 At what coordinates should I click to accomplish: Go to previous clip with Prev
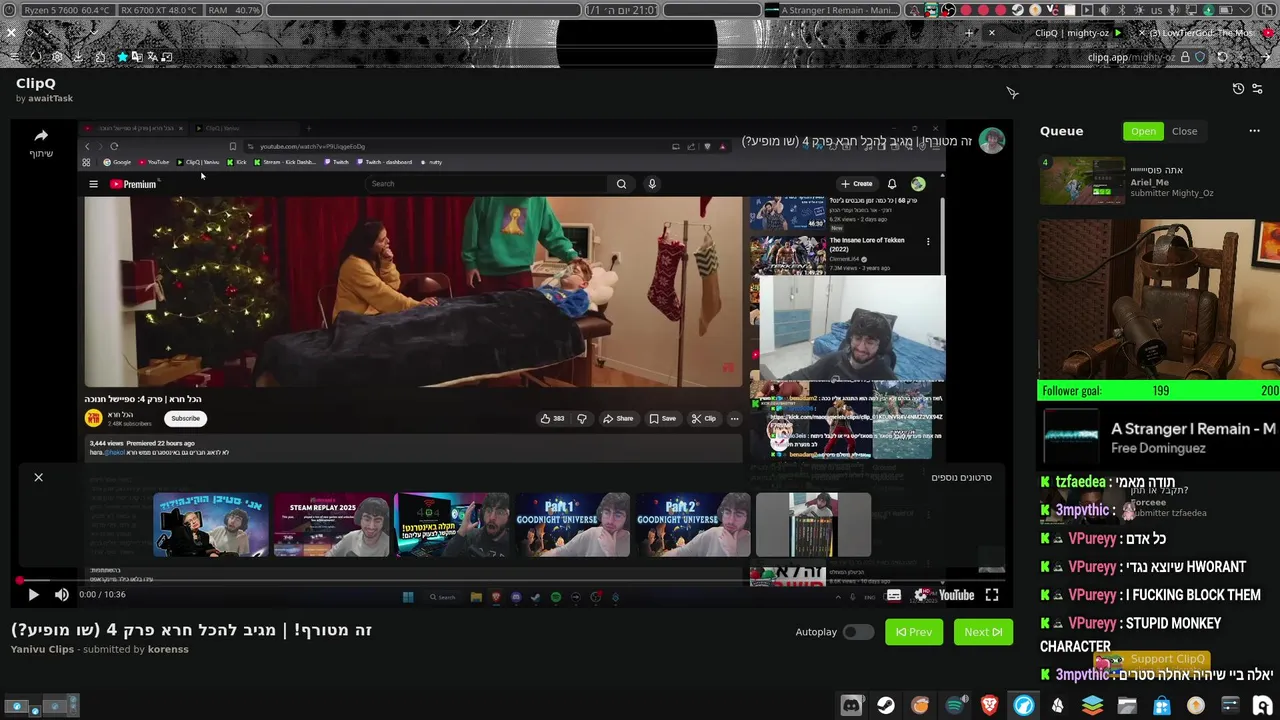[914, 632]
